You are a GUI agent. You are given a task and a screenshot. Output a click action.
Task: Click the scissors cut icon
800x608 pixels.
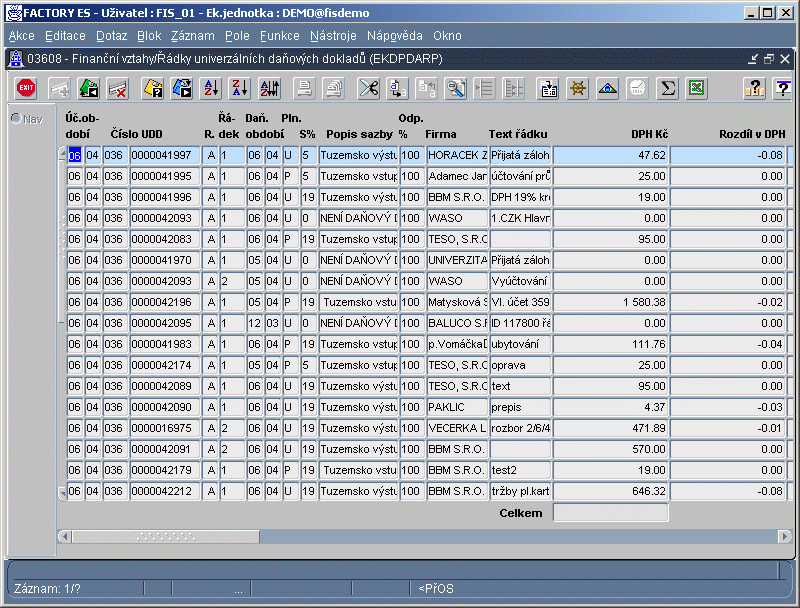[x=368, y=88]
